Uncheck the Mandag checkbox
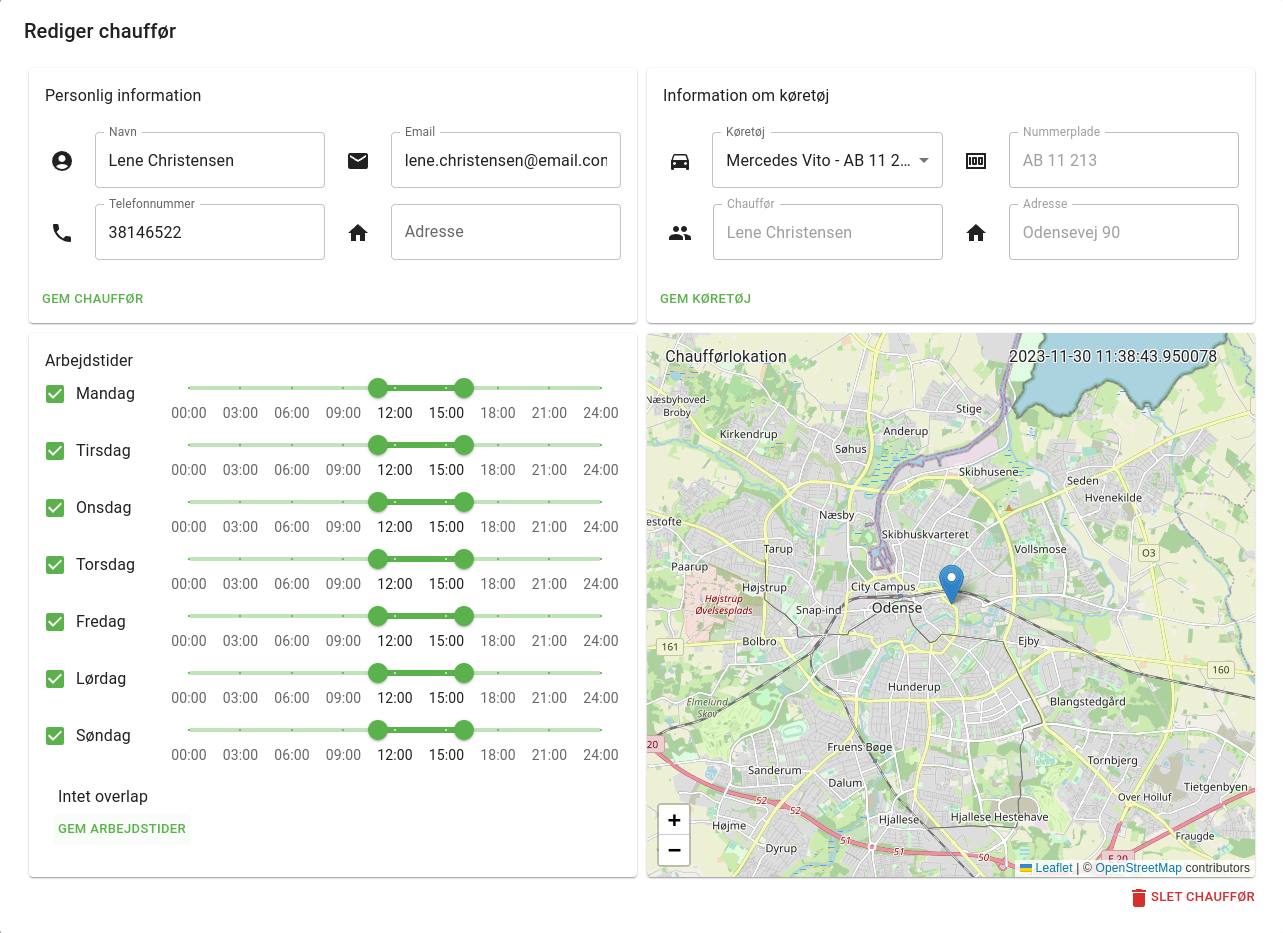This screenshot has height=933, width=1283. click(x=56, y=394)
